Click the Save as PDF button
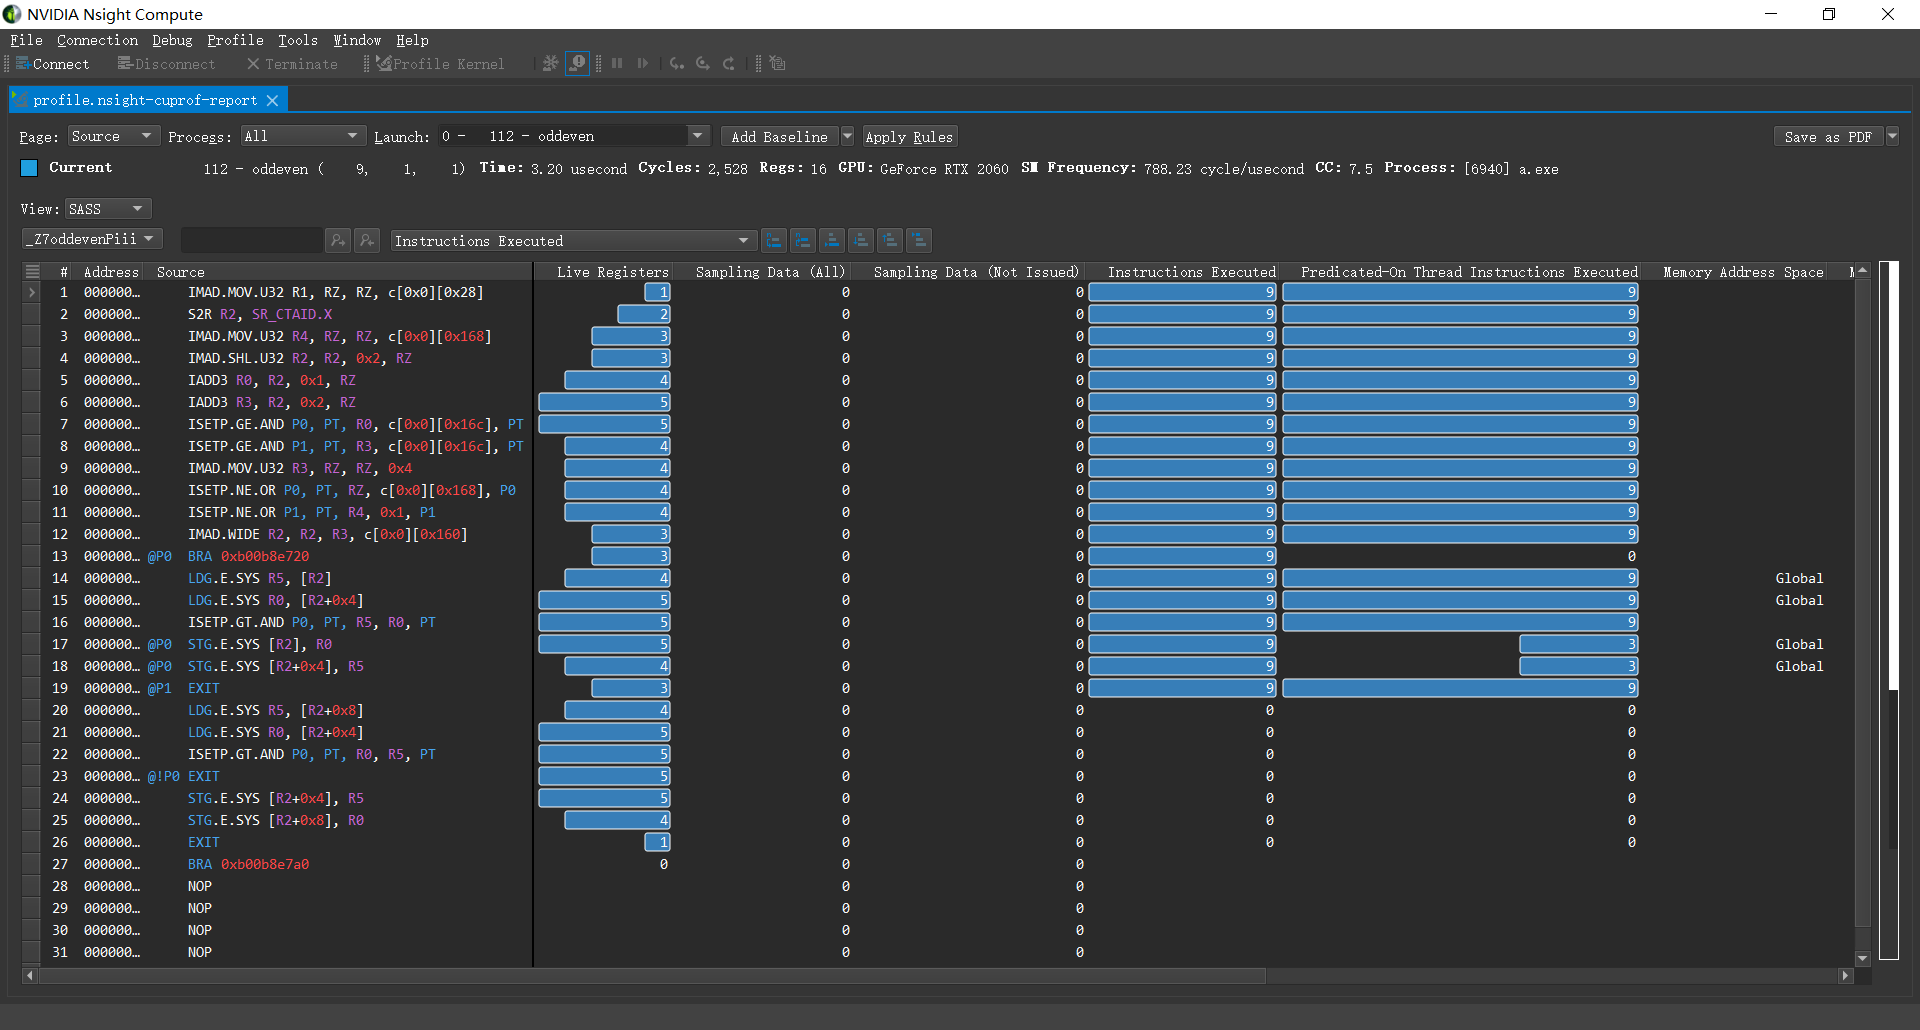Image resolution: width=1920 pixels, height=1030 pixels. tap(1828, 137)
